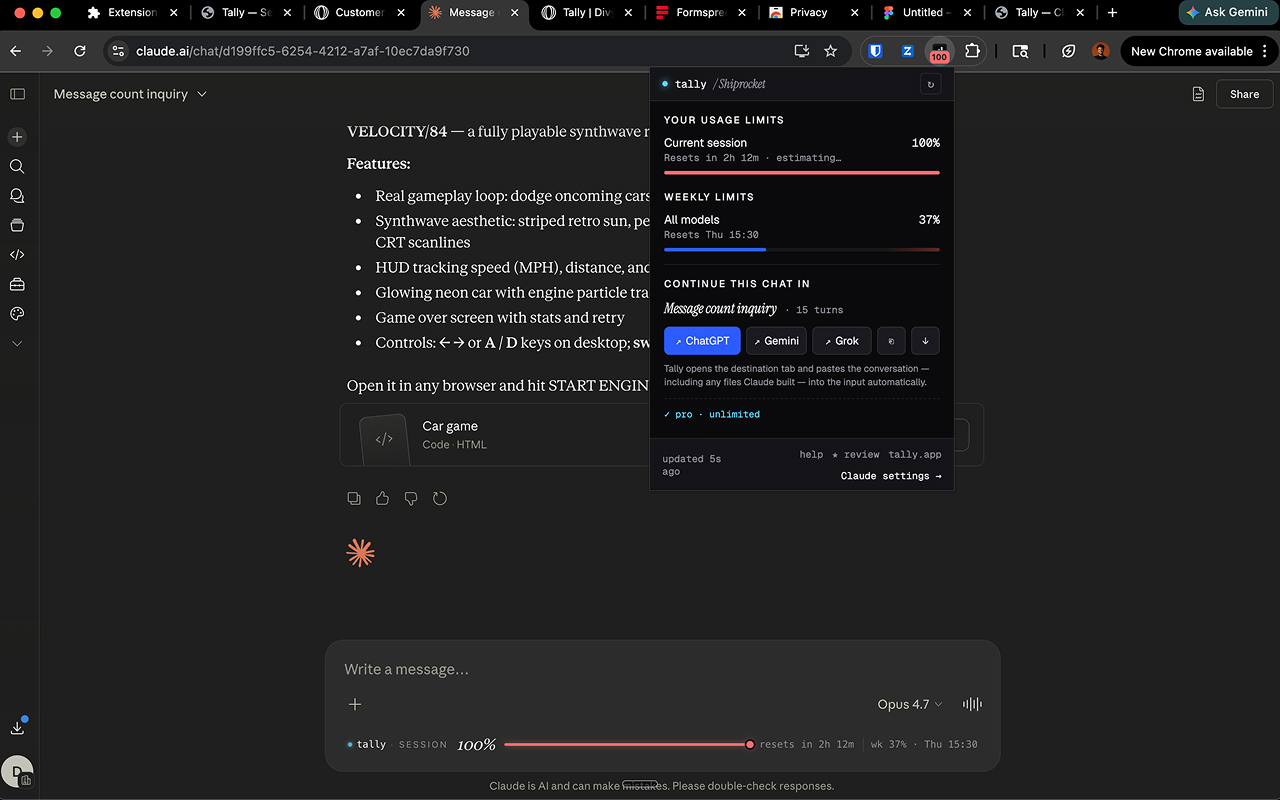Reload the page with browser refresh icon
The width and height of the screenshot is (1280, 800).
[x=80, y=51]
